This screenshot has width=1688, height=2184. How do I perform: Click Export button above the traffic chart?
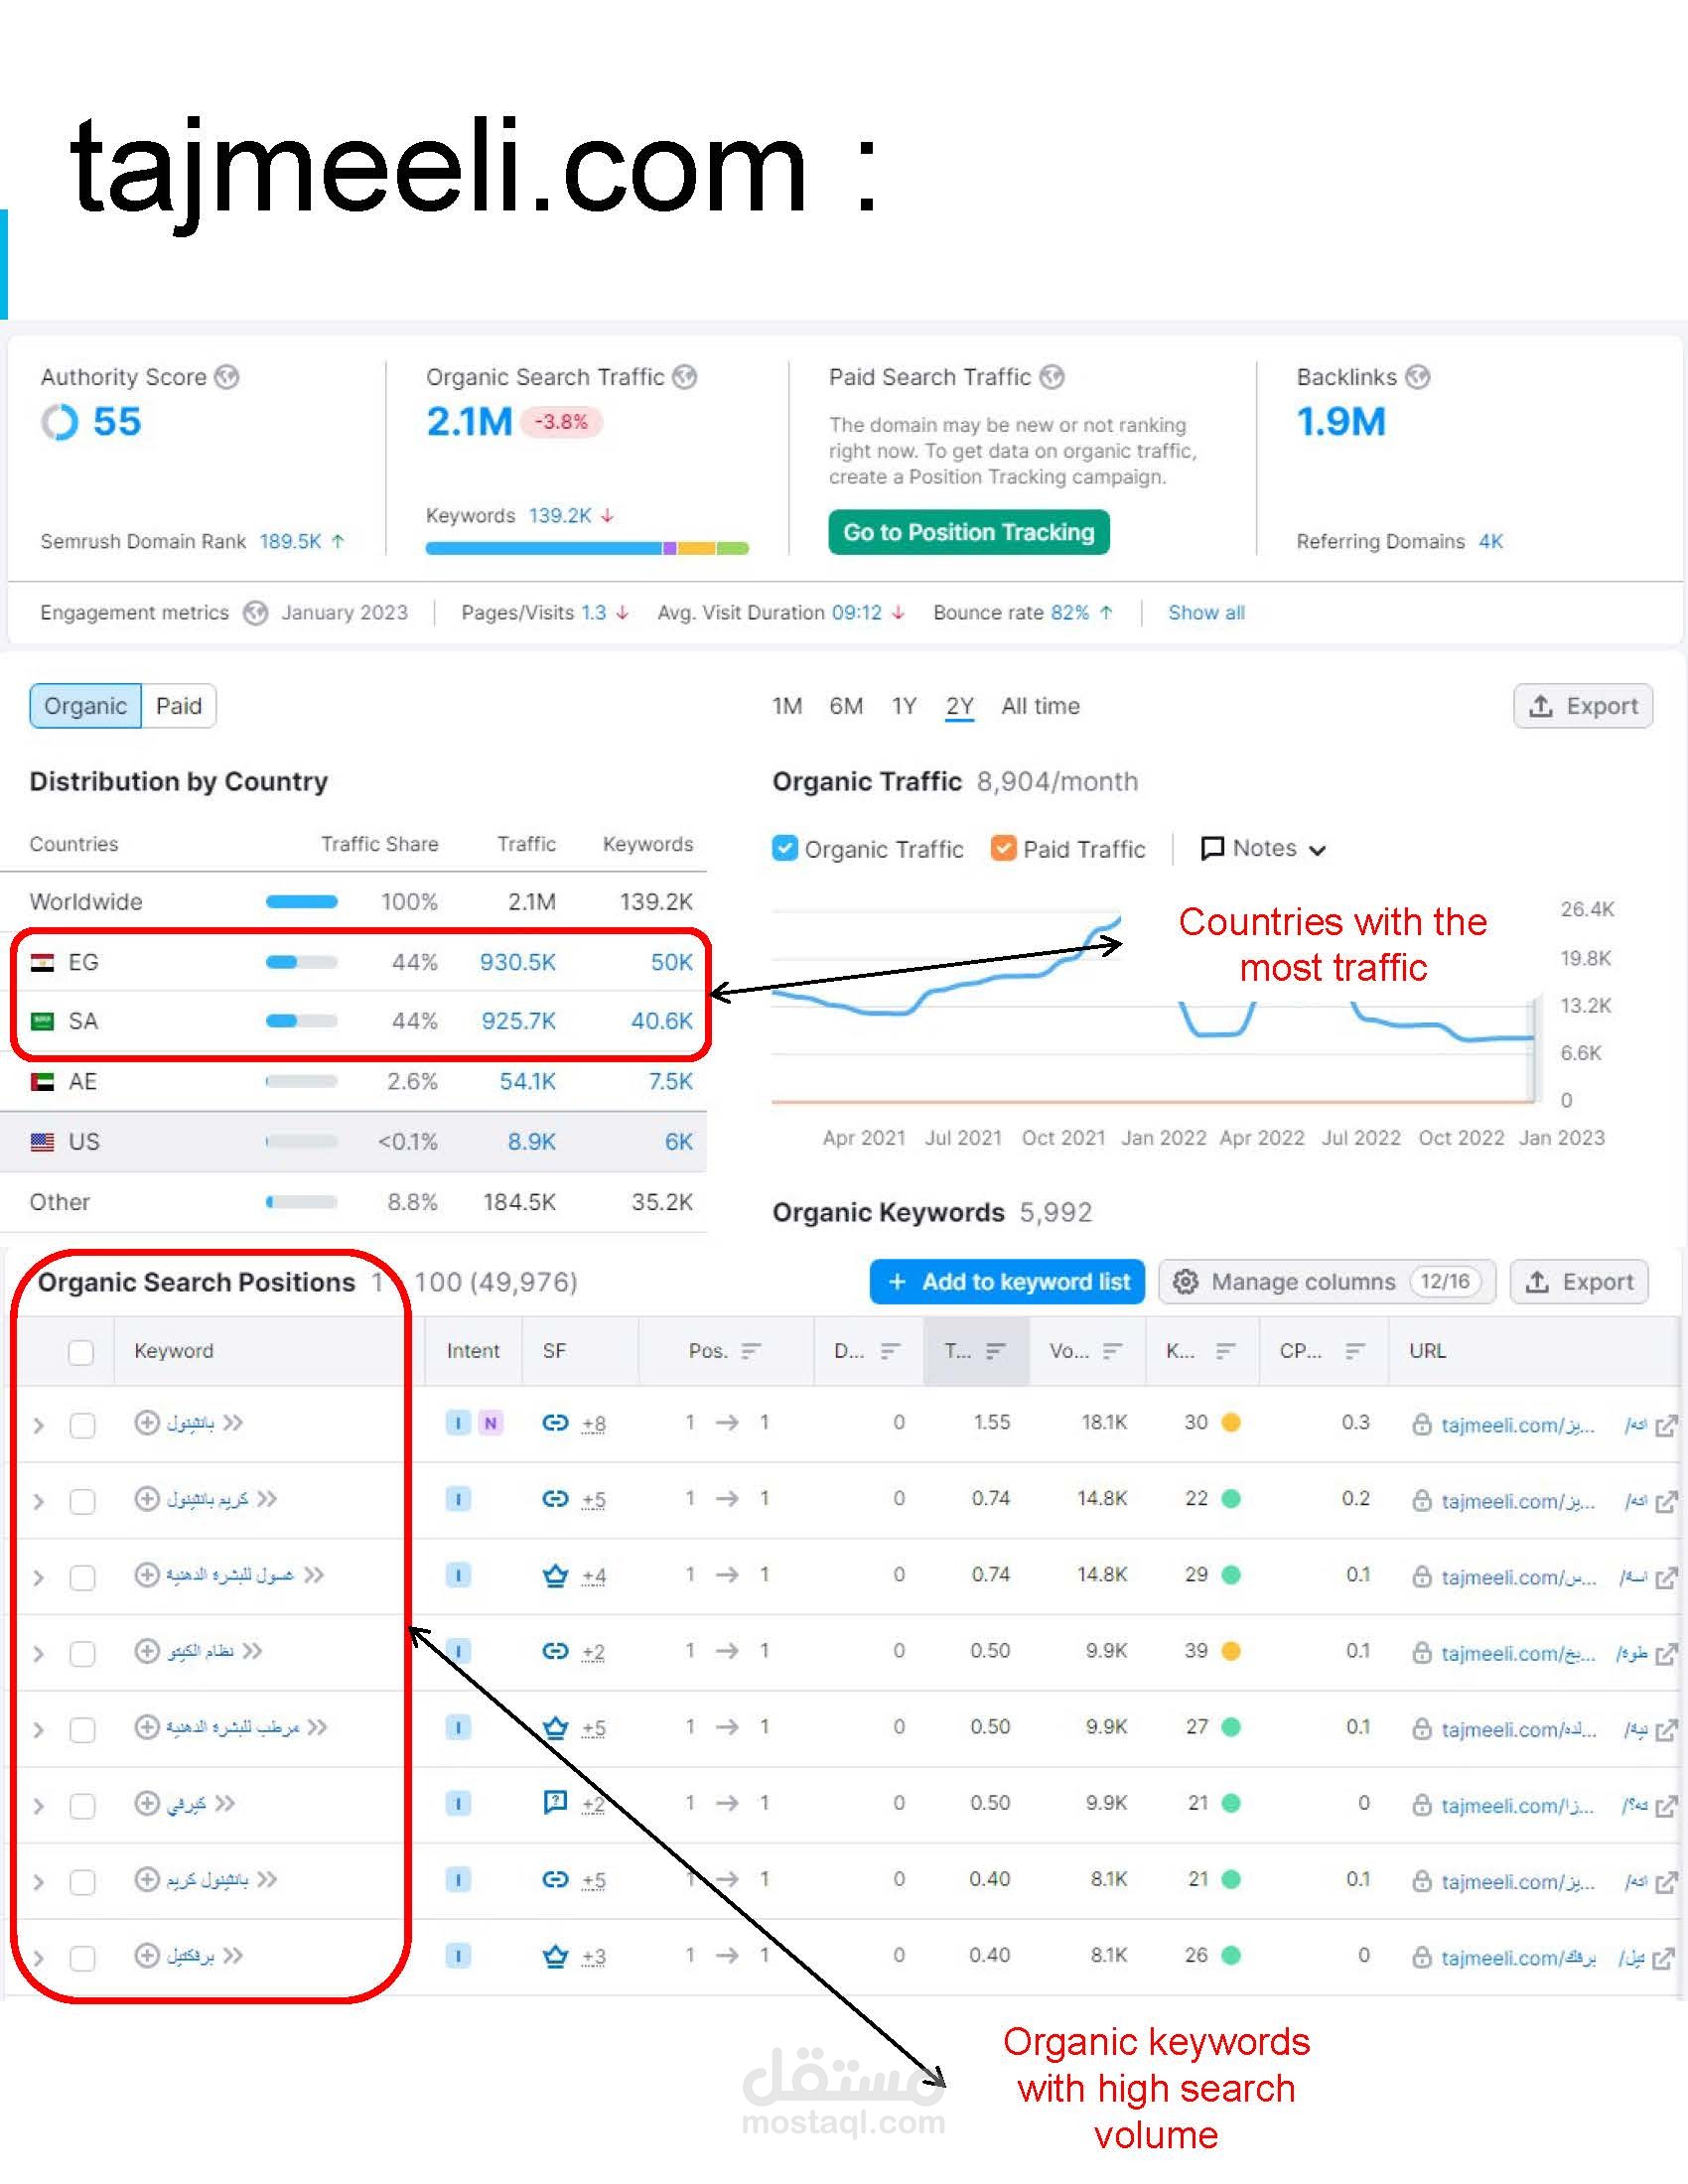point(1583,706)
